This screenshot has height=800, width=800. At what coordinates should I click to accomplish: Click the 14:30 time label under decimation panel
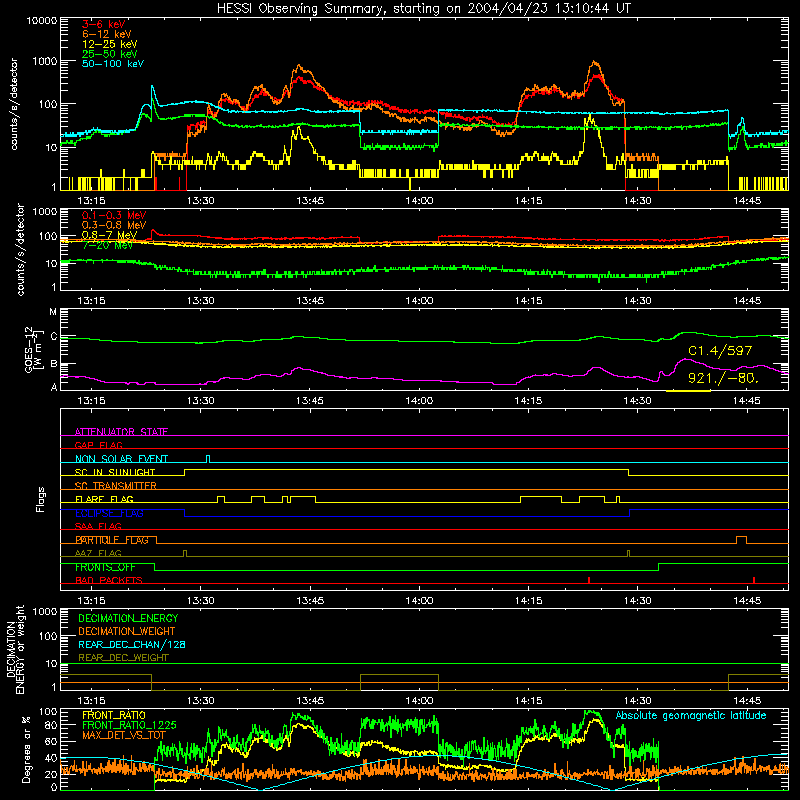tap(638, 701)
